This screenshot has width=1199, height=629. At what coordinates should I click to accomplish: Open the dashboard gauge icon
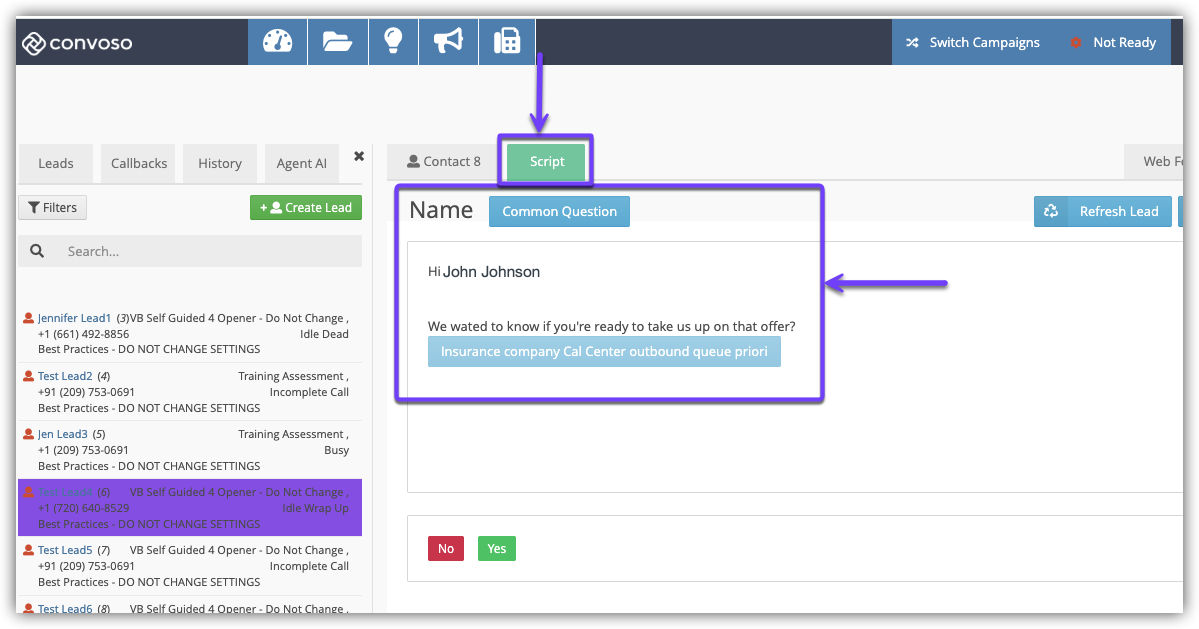[x=277, y=42]
